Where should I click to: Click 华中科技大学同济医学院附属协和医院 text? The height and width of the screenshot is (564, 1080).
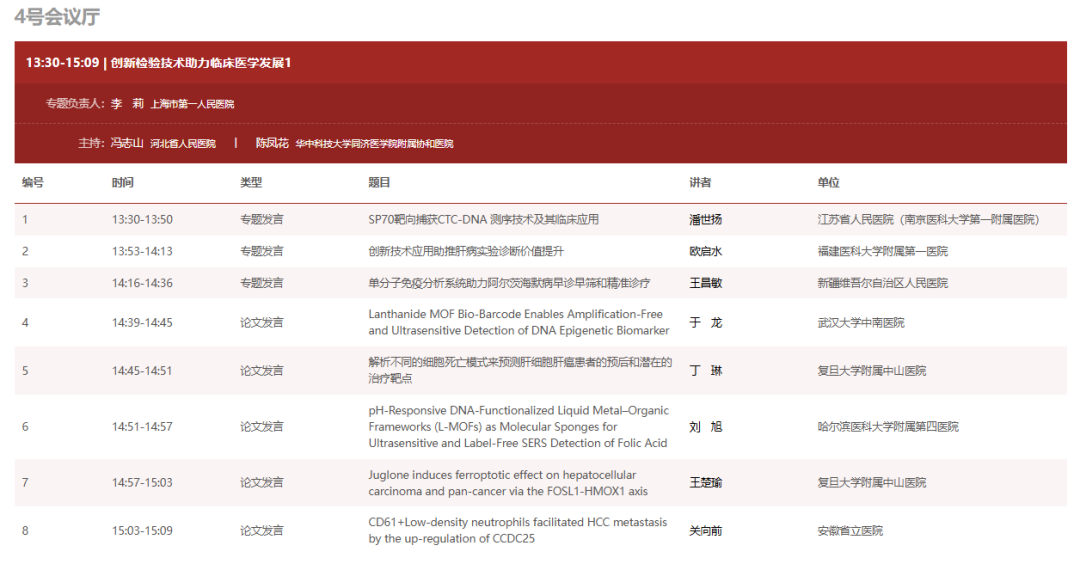[375, 144]
